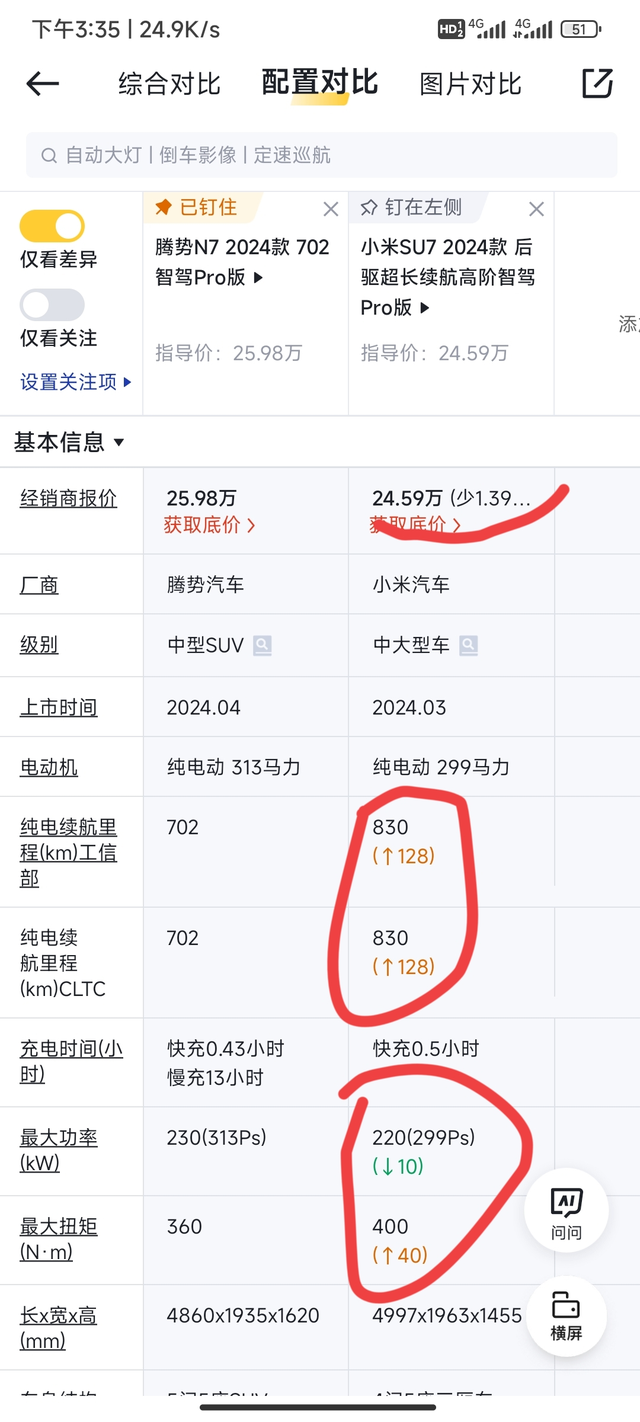Switch to 横屏 landscape view
The width and height of the screenshot is (640, 1422).
(566, 1316)
